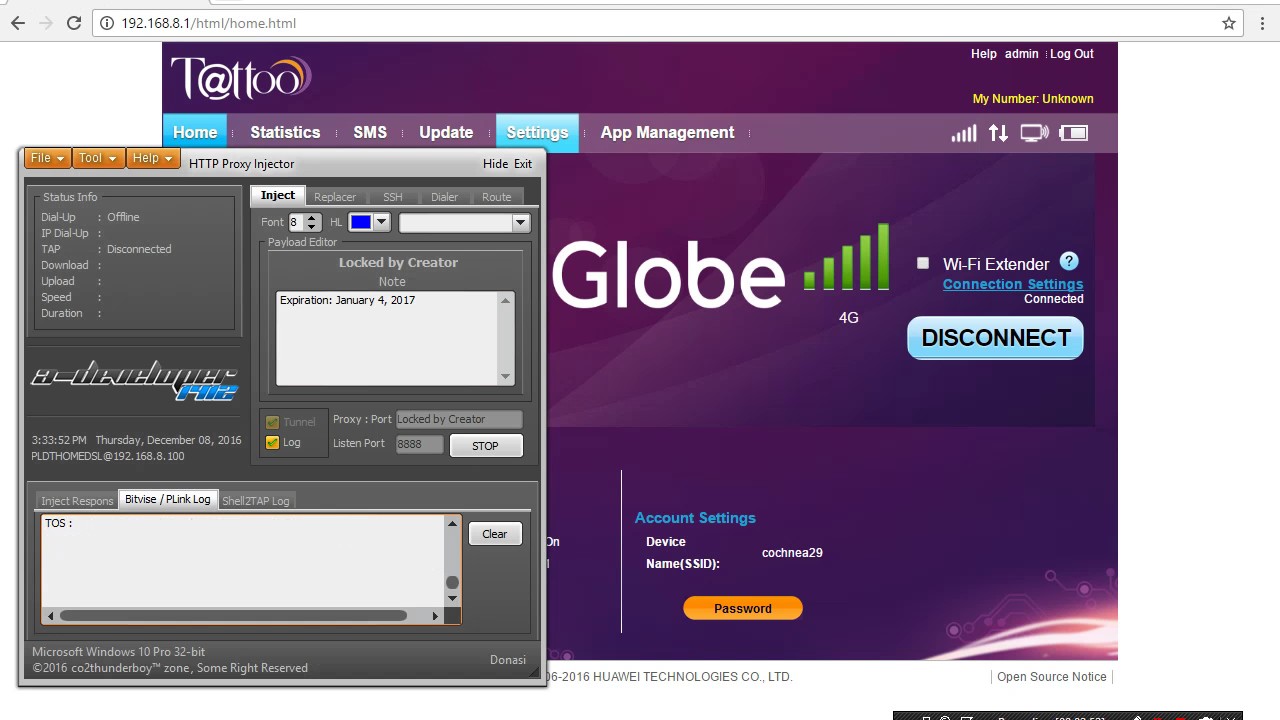Click the site info icon in address bar
The height and width of the screenshot is (720, 1280).
pos(107,23)
